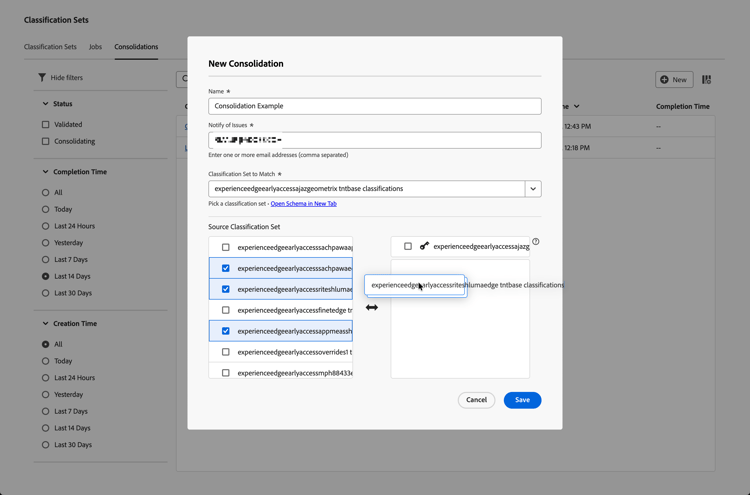
Task: Toggle the Consolidating status checkbox
Action: 45,141
